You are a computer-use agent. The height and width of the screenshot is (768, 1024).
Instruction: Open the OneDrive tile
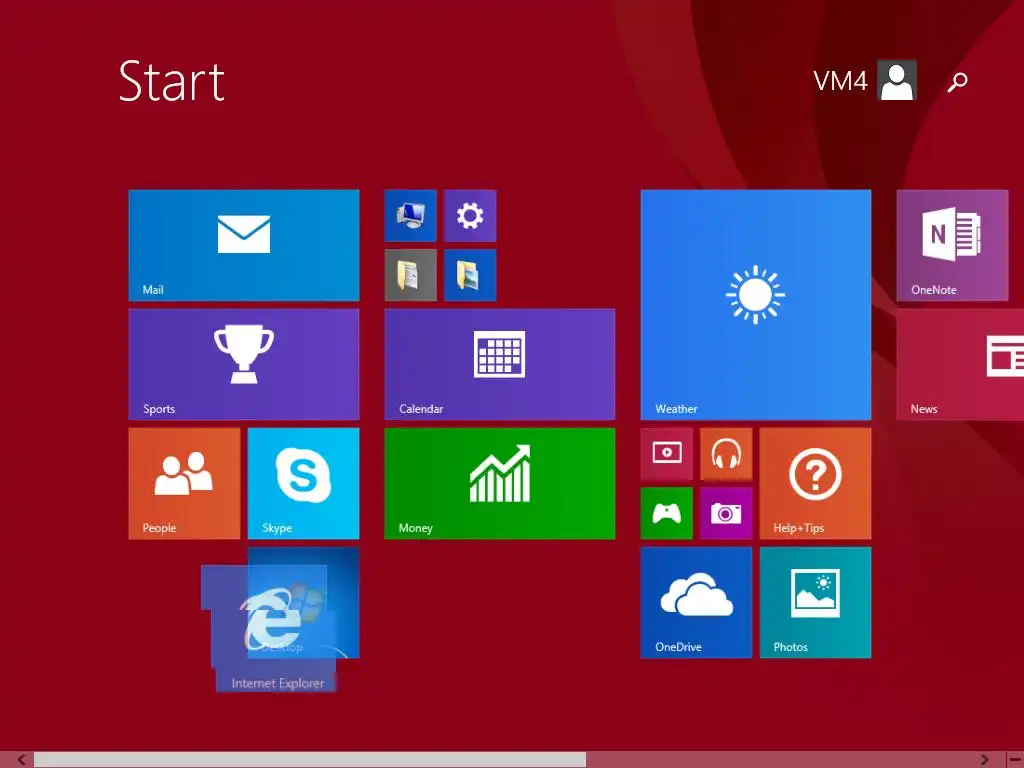pos(696,602)
